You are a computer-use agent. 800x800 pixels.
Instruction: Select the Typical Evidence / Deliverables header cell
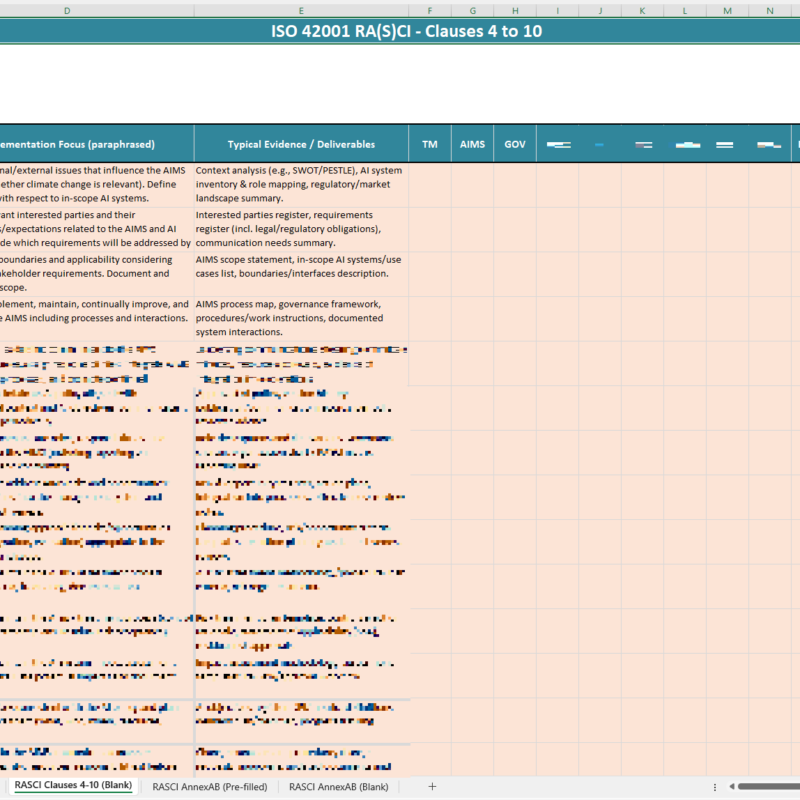(x=300, y=143)
